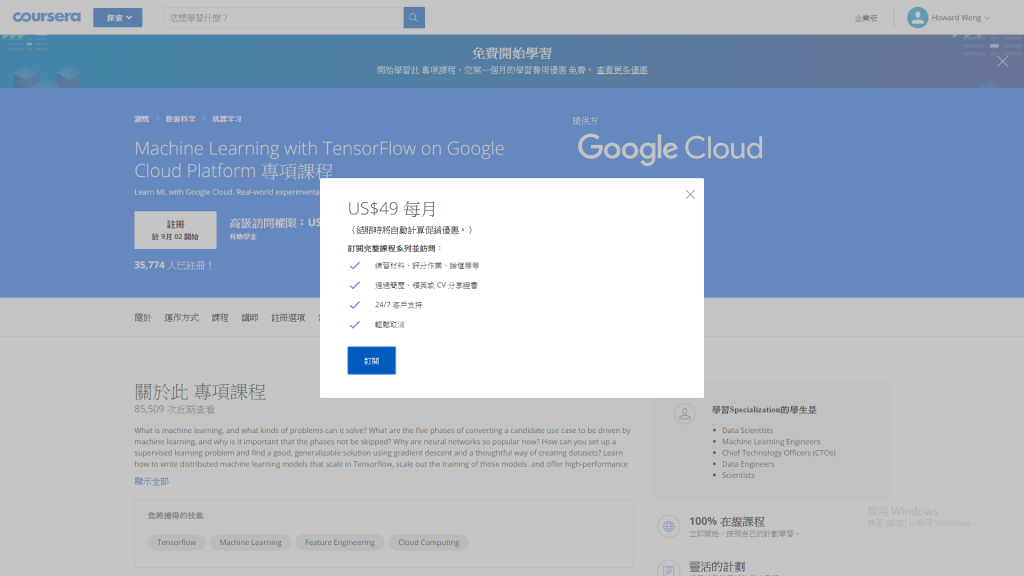Viewport: 1024px width, 576px height.
Task: Select the Tensorflow skill tag
Action: (x=176, y=542)
